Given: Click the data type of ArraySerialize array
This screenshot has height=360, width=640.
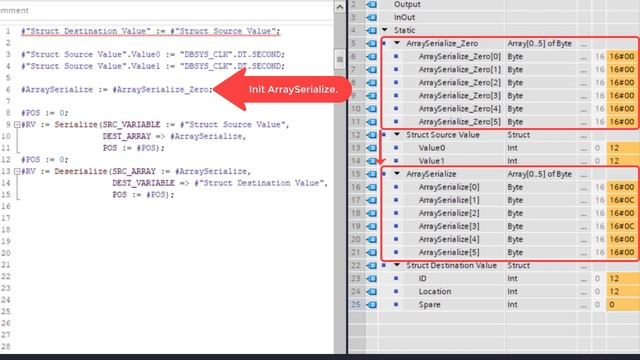Looking at the screenshot, I should tap(539, 174).
